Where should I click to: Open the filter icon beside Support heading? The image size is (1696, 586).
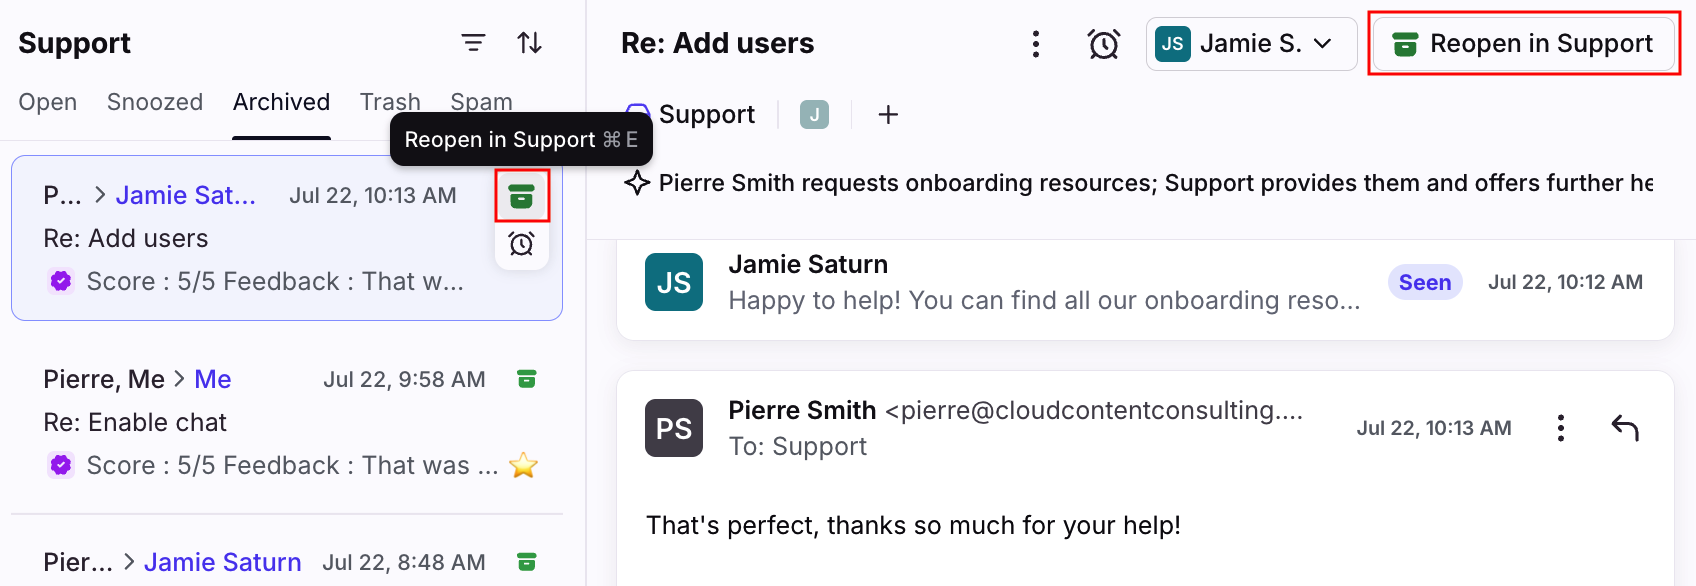473,43
